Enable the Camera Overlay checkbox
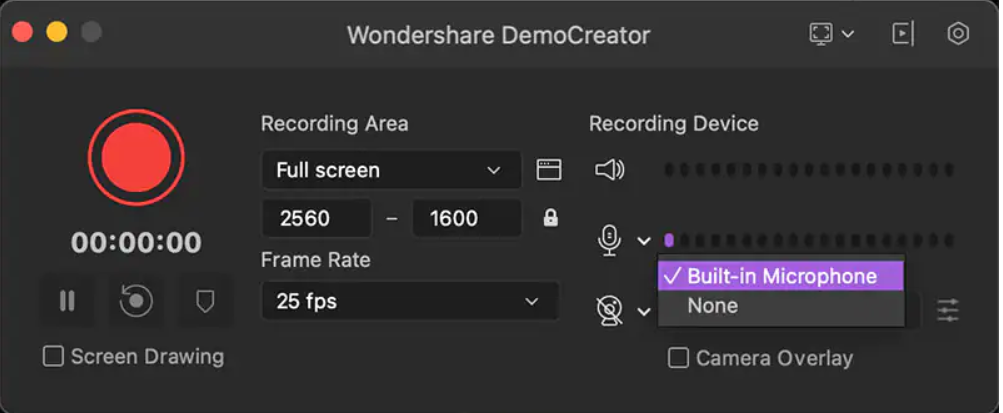Image resolution: width=1003 pixels, height=413 pixels. coord(678,358)
